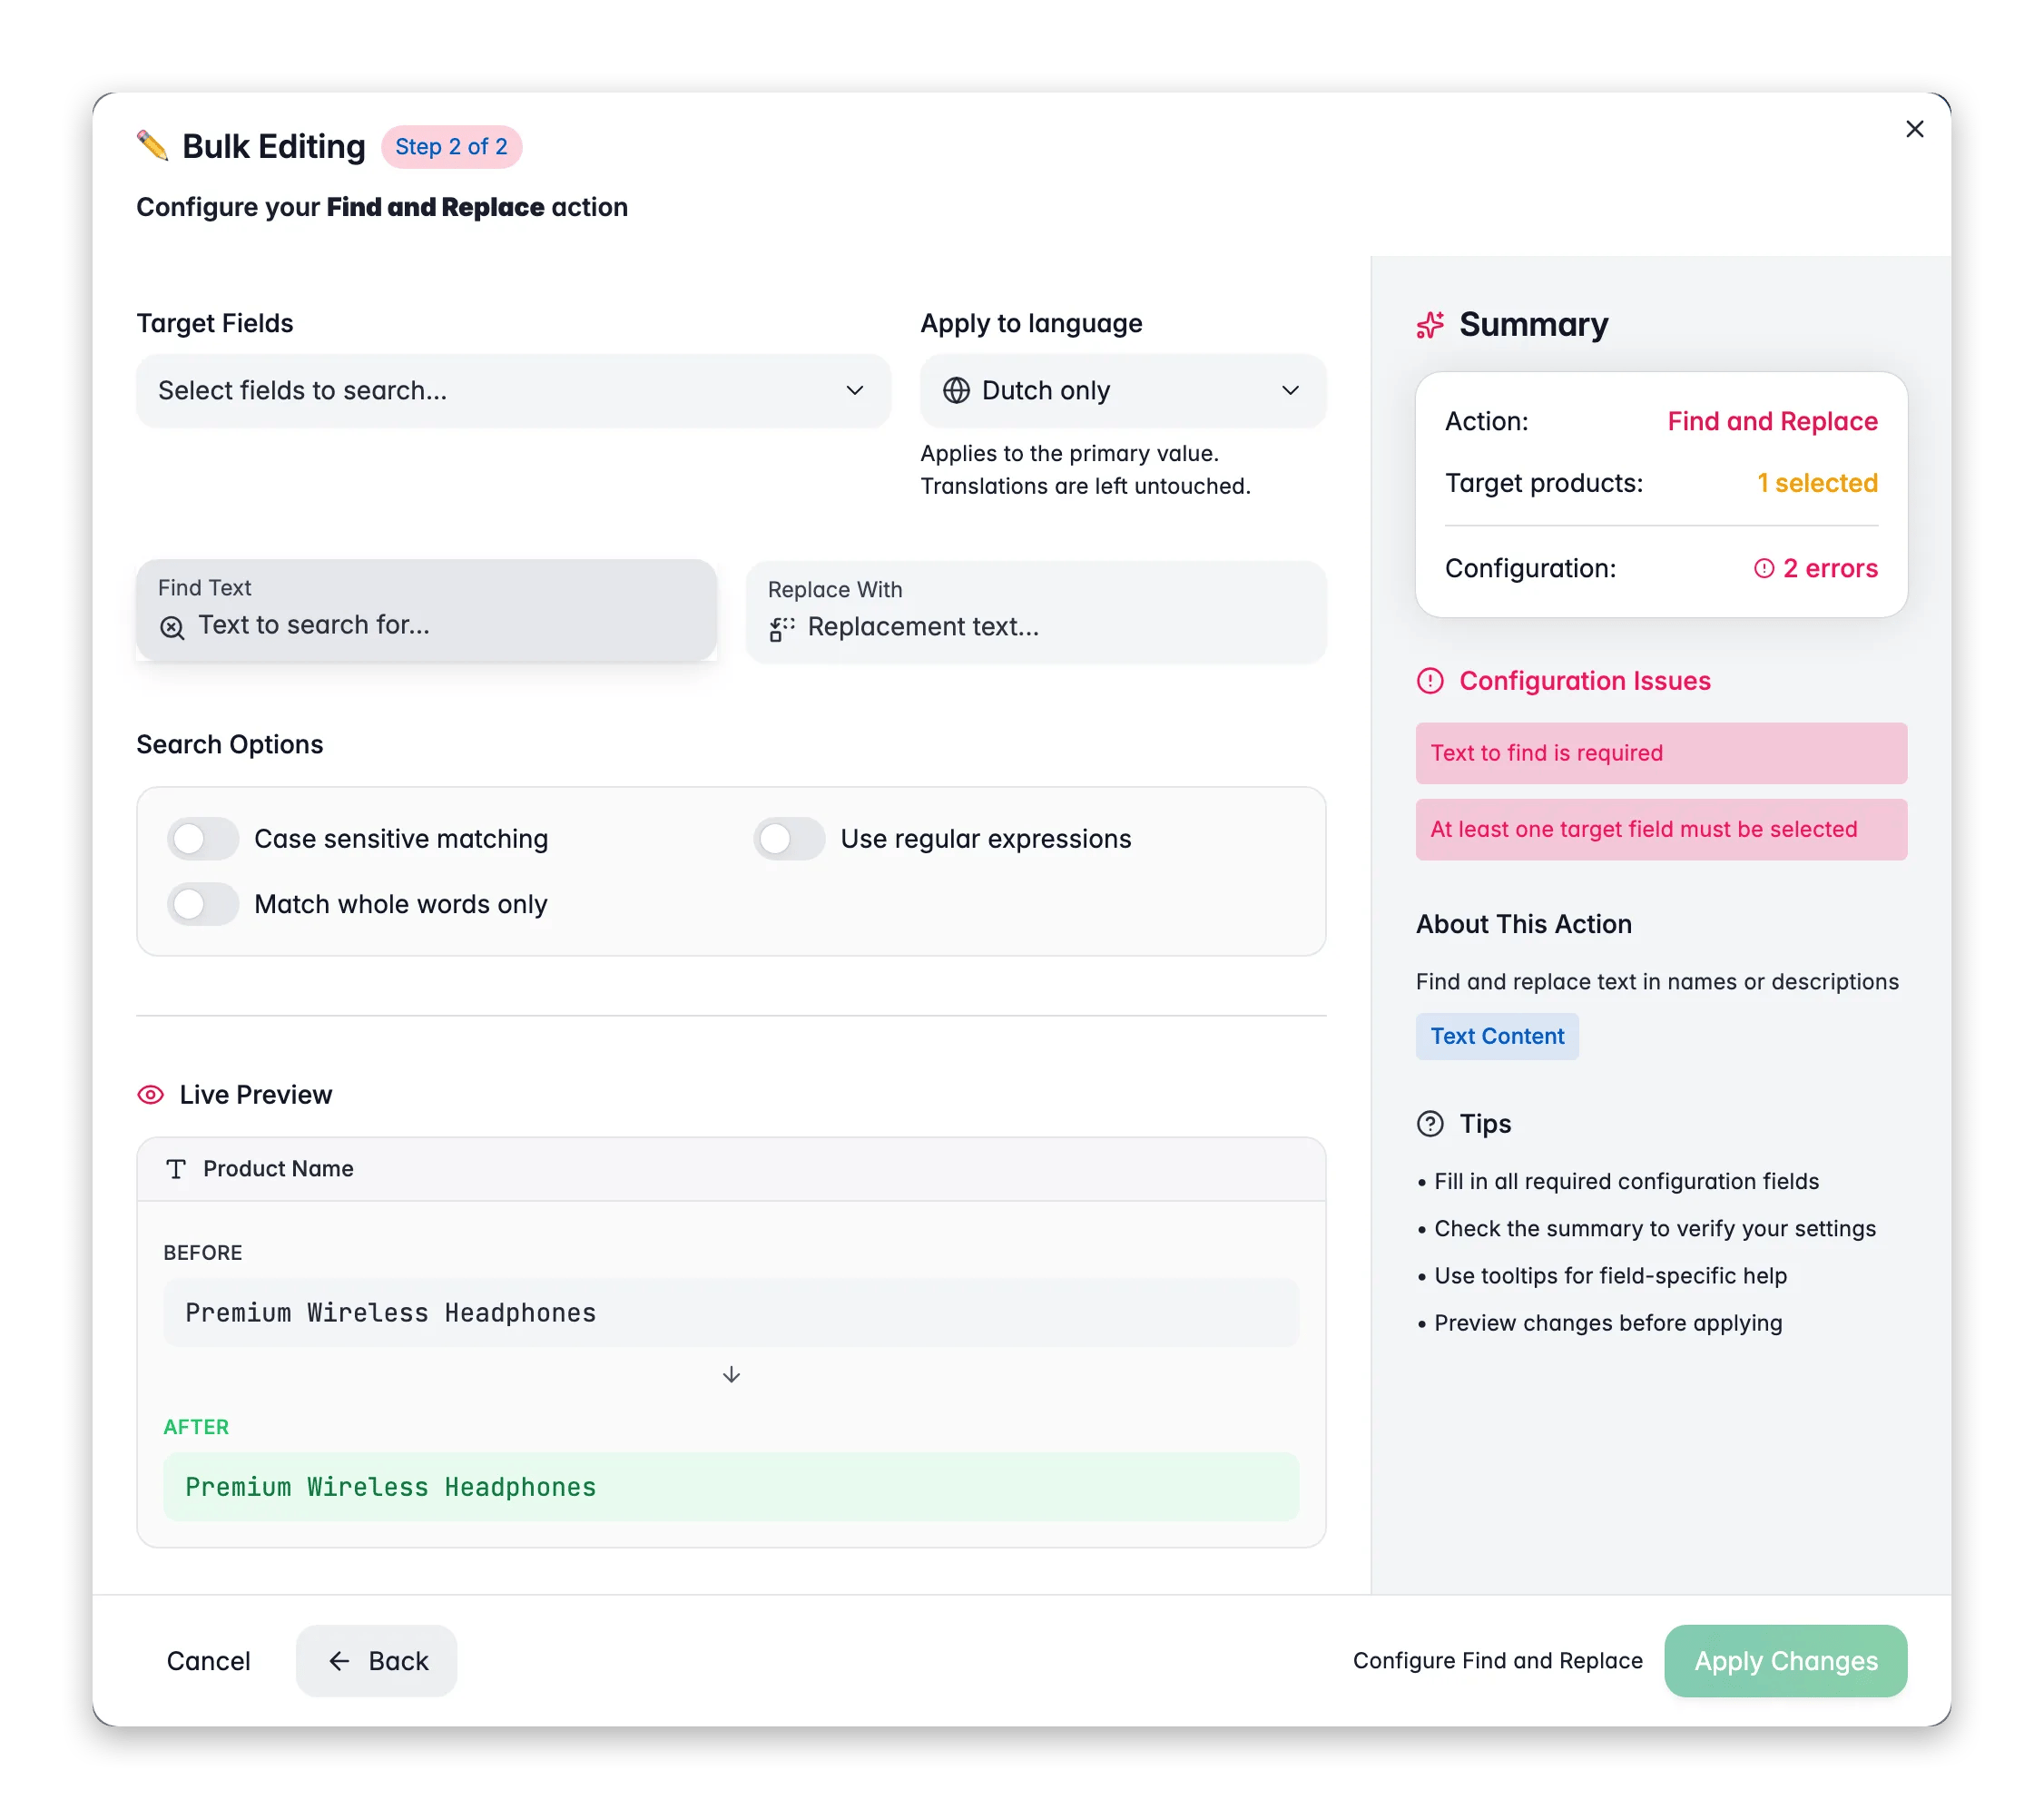The image size is (2044, 1819).
Task: Click the After Premium Wireless Headphones preview
Action: tap(731, 1486)
